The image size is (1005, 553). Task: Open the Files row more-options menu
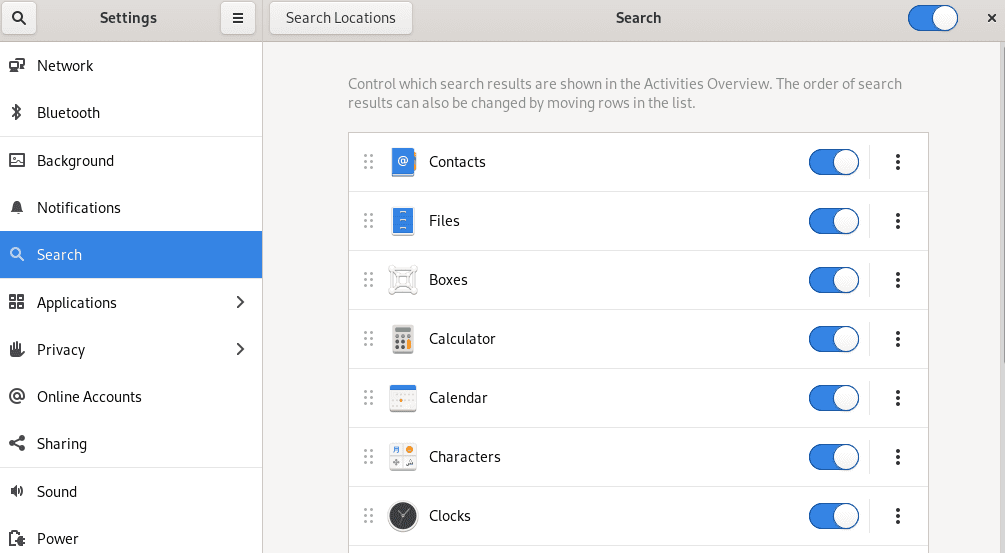point(898,221)
